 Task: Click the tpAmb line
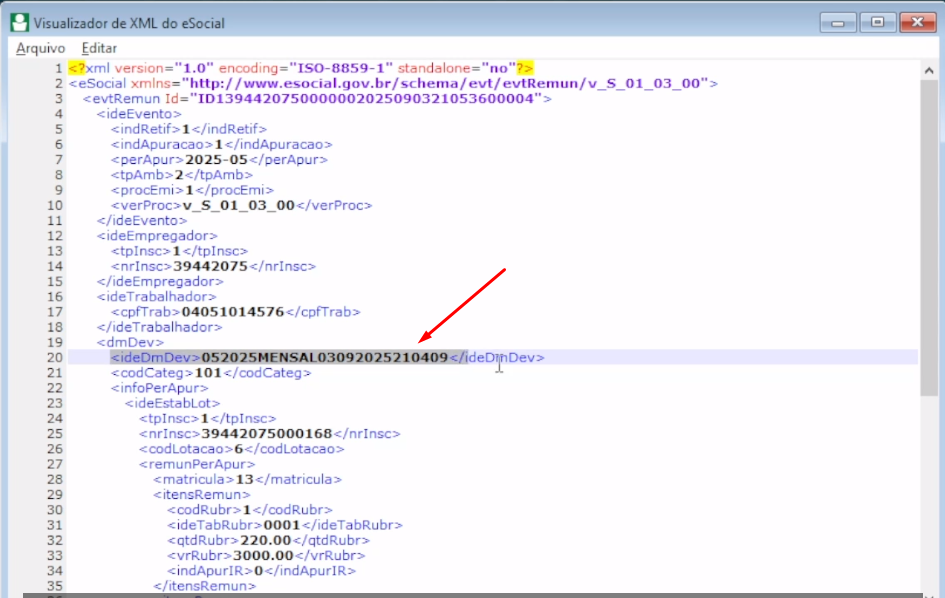(x=181, y=175)
